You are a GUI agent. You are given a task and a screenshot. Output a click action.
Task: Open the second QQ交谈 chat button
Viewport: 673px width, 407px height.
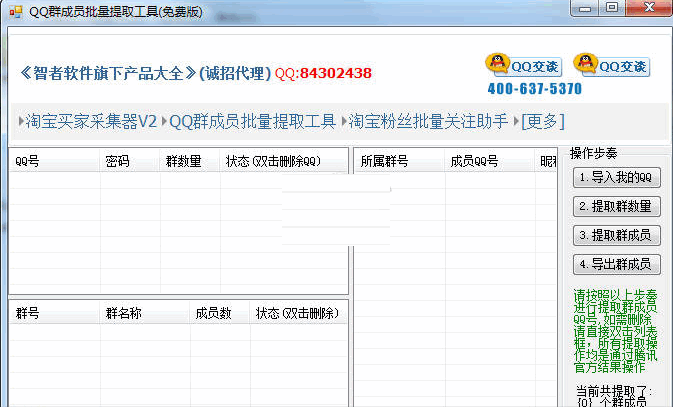click(x=612, y=65)
